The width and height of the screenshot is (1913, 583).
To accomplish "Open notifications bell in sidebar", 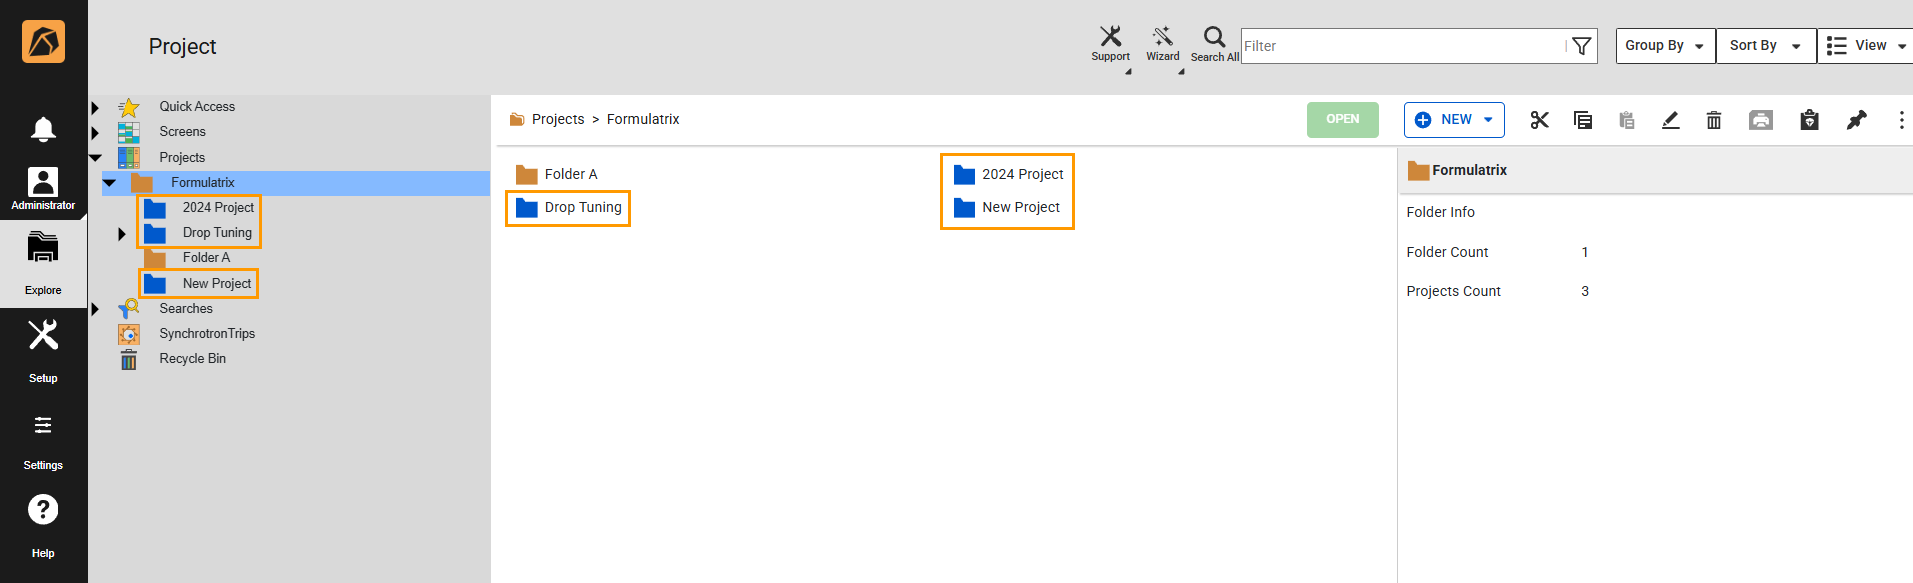I will [43, 129].
